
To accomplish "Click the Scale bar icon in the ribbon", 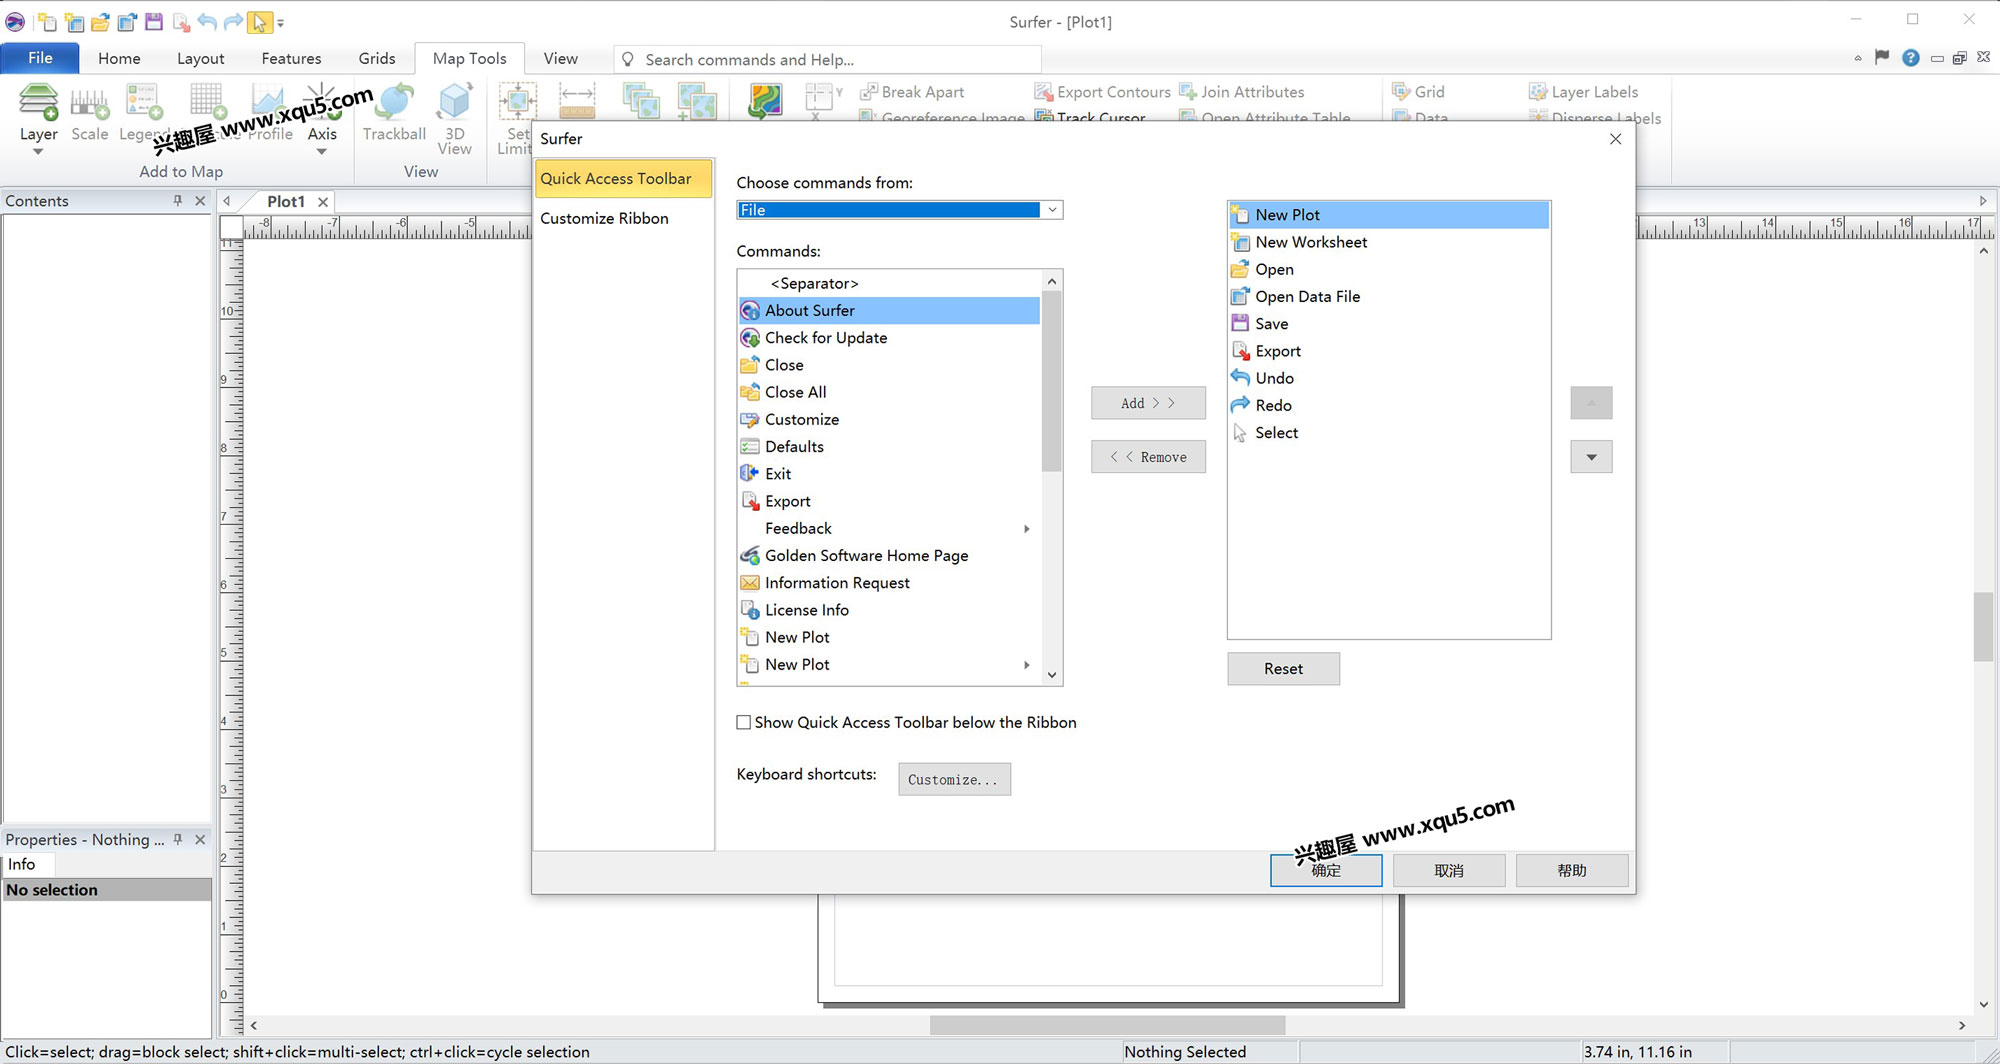I will [x=89, y=101].
